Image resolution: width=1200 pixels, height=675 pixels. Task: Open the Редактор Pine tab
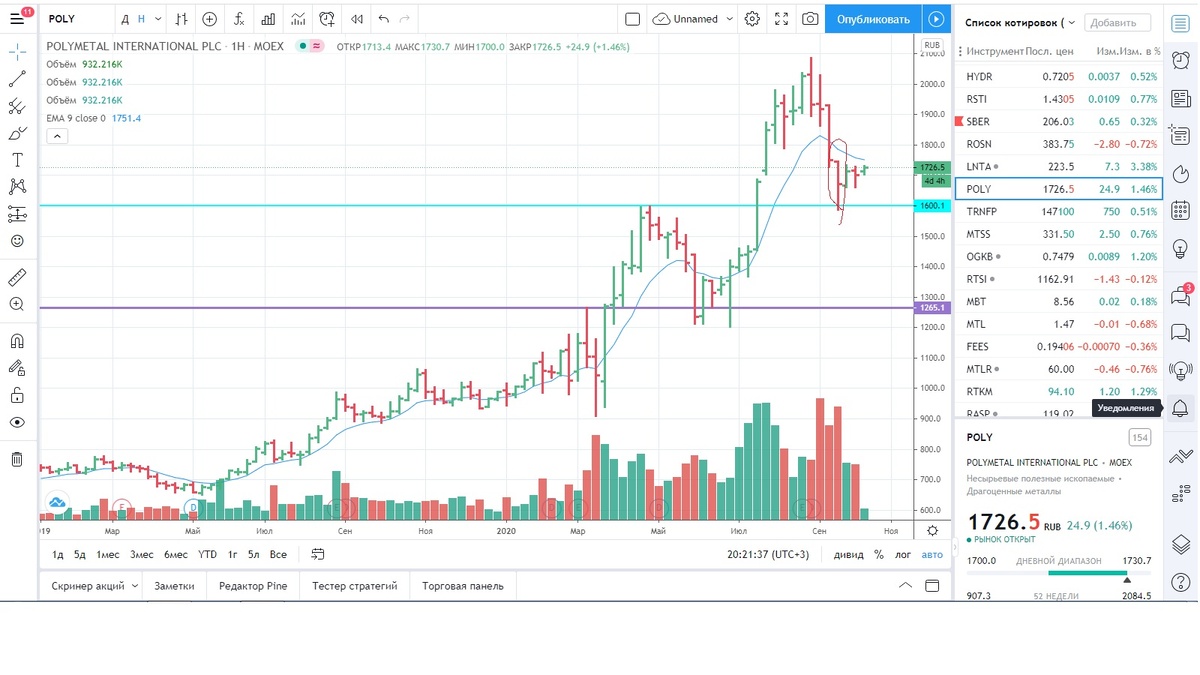click(x=253, y=586)
